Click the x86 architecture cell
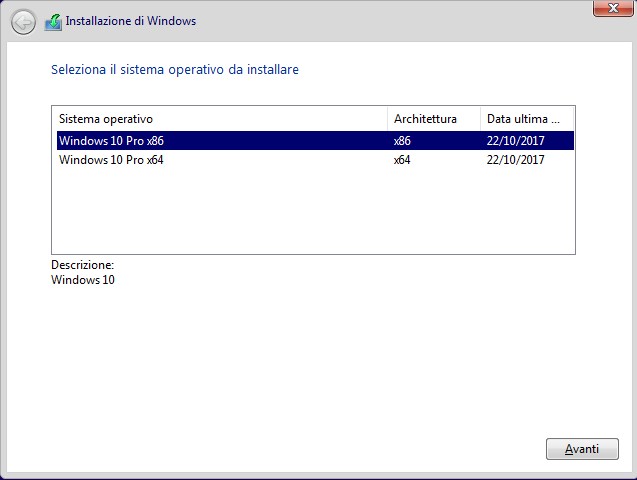 (x=402, y=141)
